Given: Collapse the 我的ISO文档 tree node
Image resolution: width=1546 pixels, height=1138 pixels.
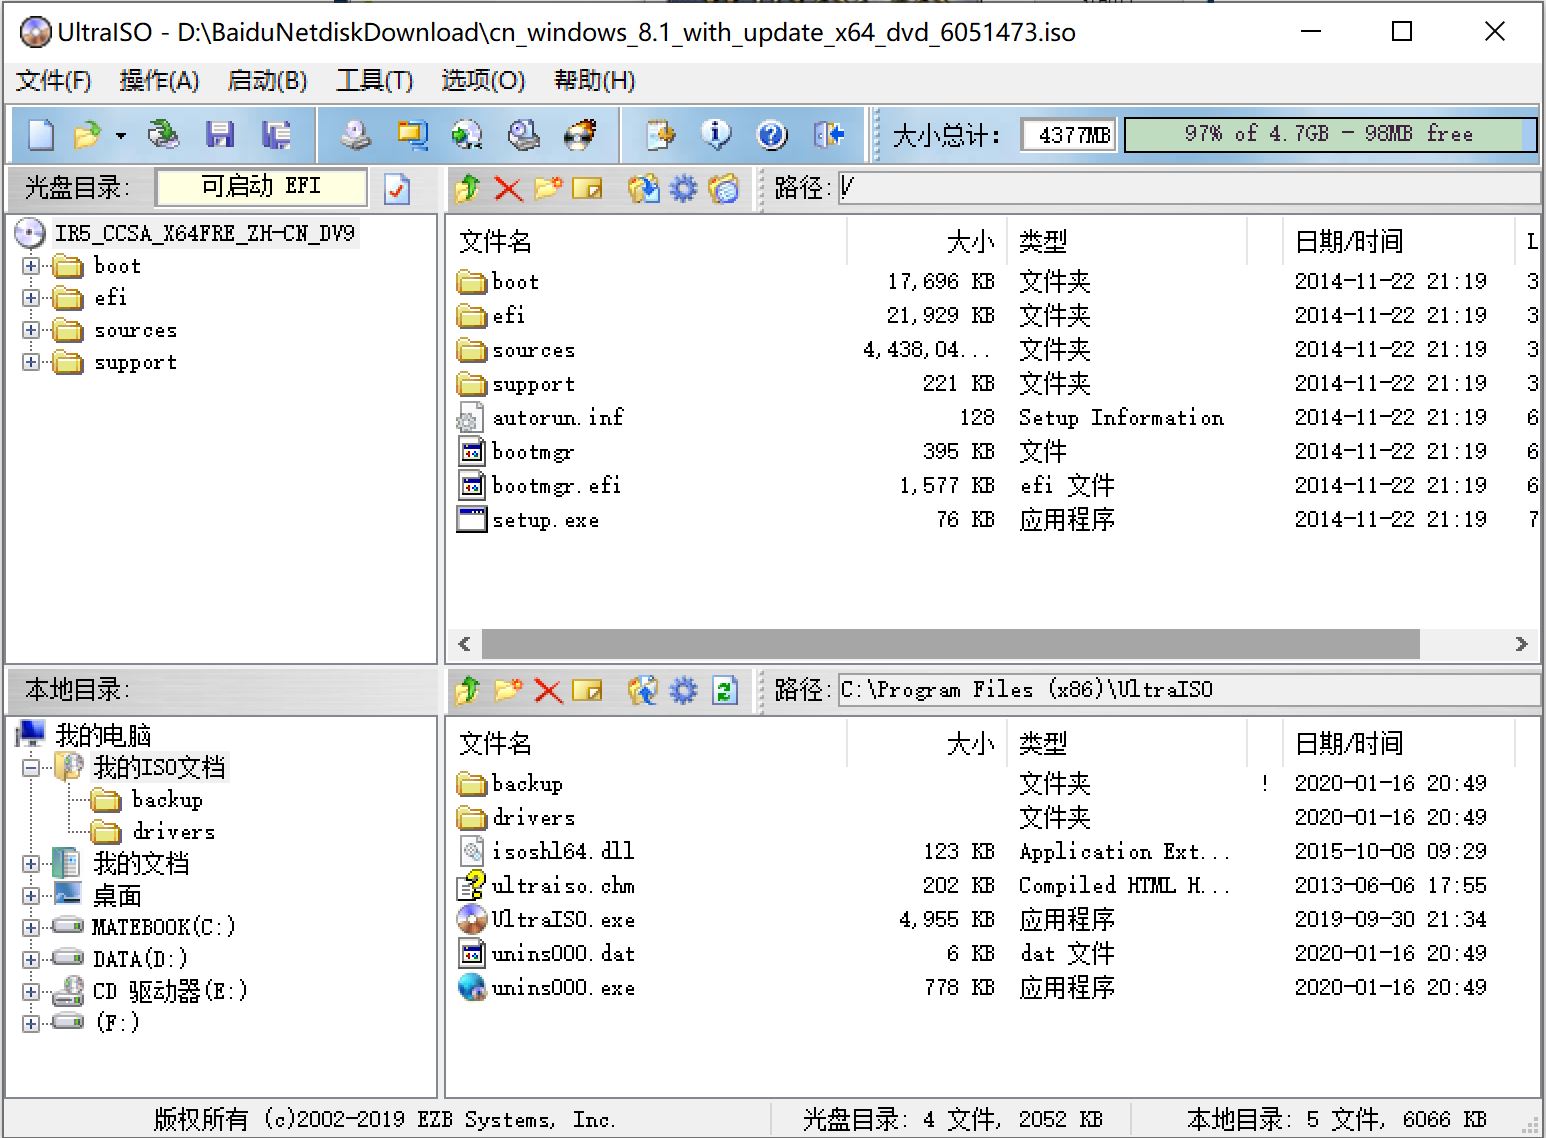Looking at the screenshot, I should point(31,768).
